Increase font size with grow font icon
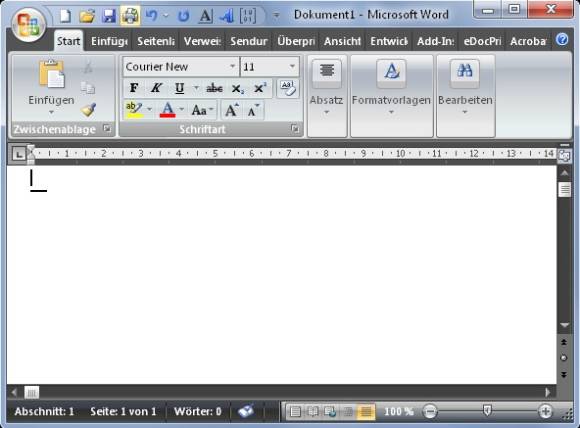Screen dimensions: 580x428 pos(232,110)
